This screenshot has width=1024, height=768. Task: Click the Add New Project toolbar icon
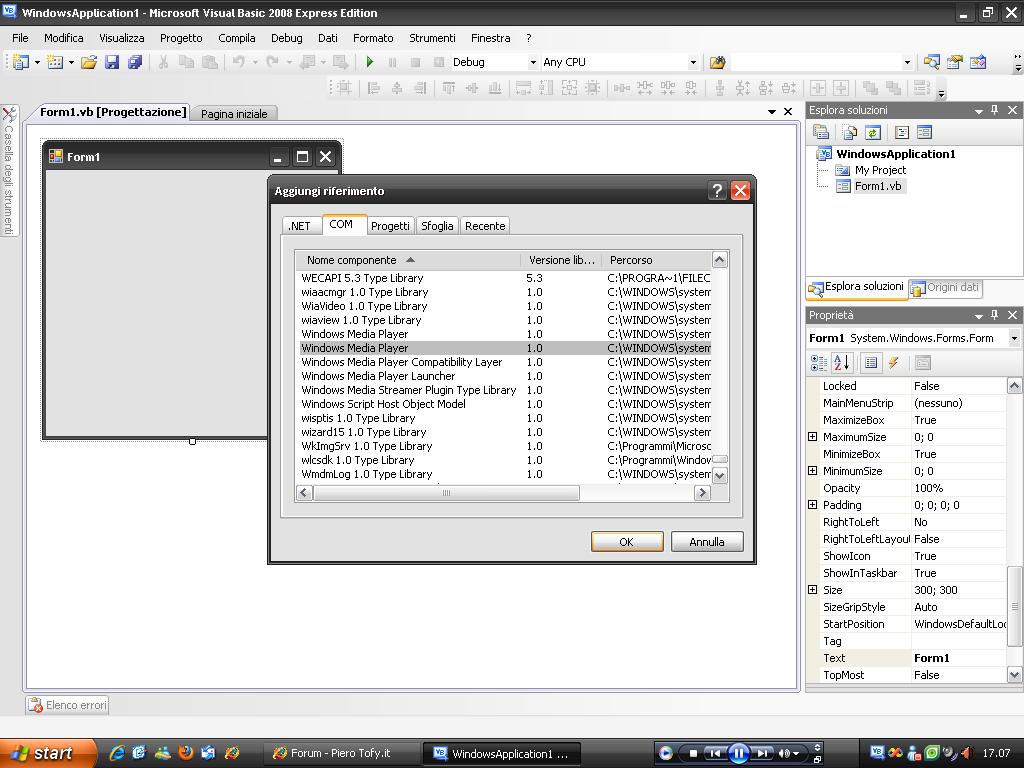21,62
